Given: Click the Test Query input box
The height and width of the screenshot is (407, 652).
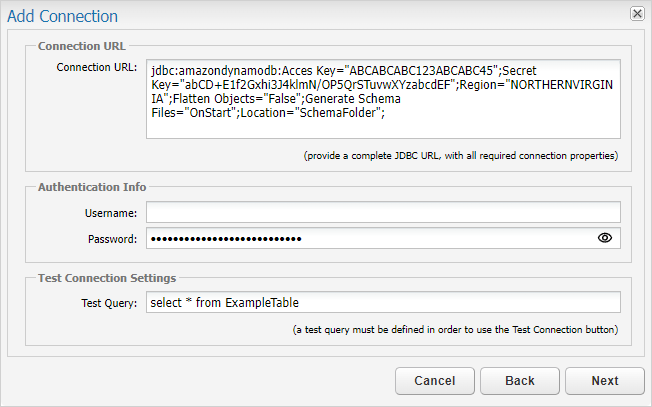Looking at the screenshot, I should [x=383, y=302].
